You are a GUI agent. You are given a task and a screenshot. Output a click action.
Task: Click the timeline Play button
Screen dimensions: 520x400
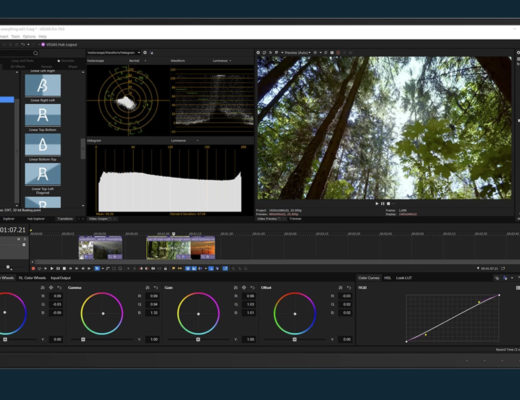click(x=52, y=268)
